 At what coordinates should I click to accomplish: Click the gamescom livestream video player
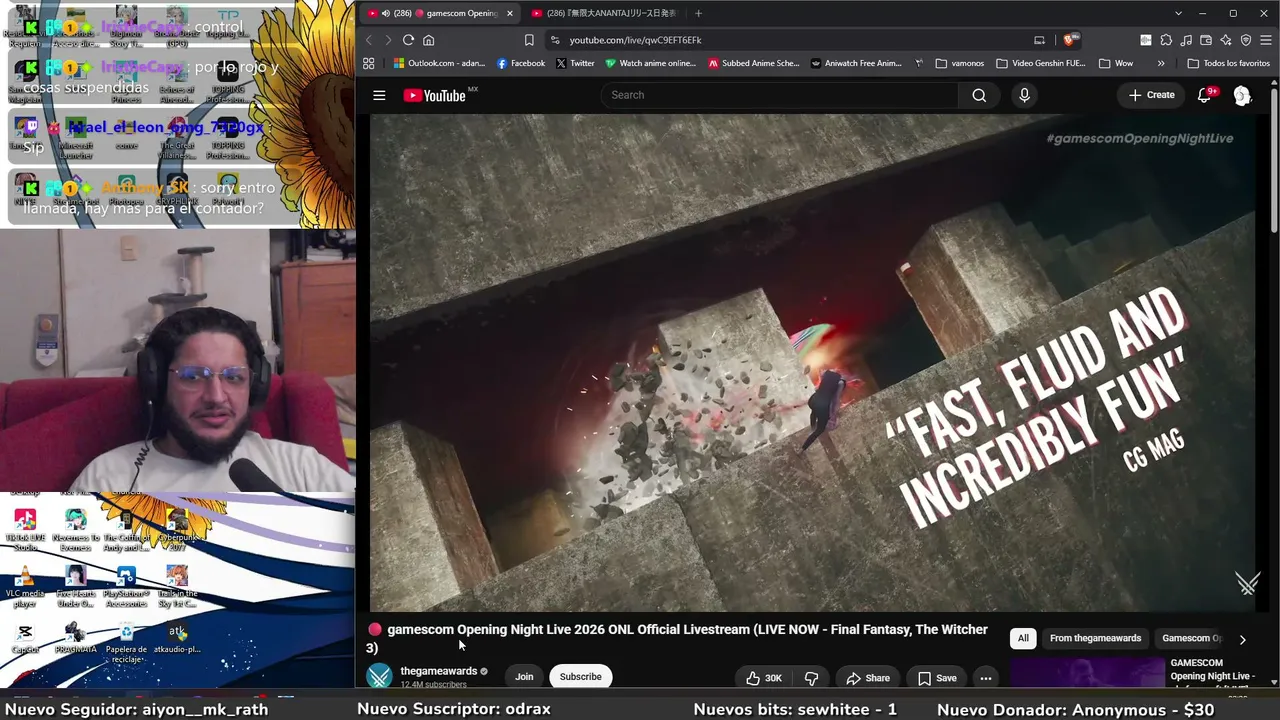(812, 362)
